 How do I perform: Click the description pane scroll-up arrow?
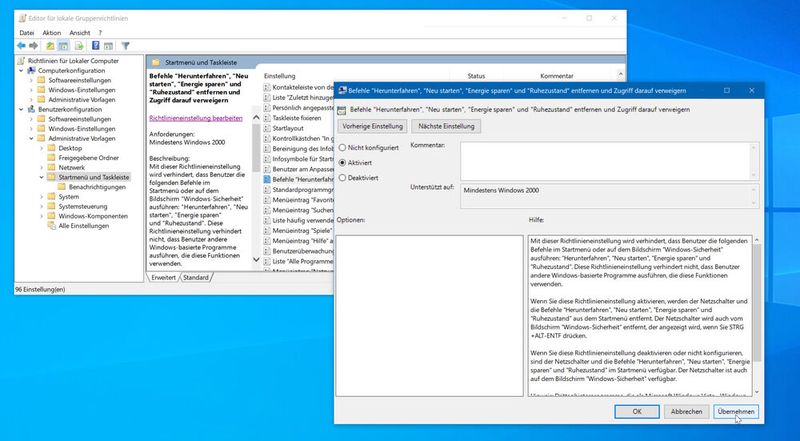coord(256,118)
